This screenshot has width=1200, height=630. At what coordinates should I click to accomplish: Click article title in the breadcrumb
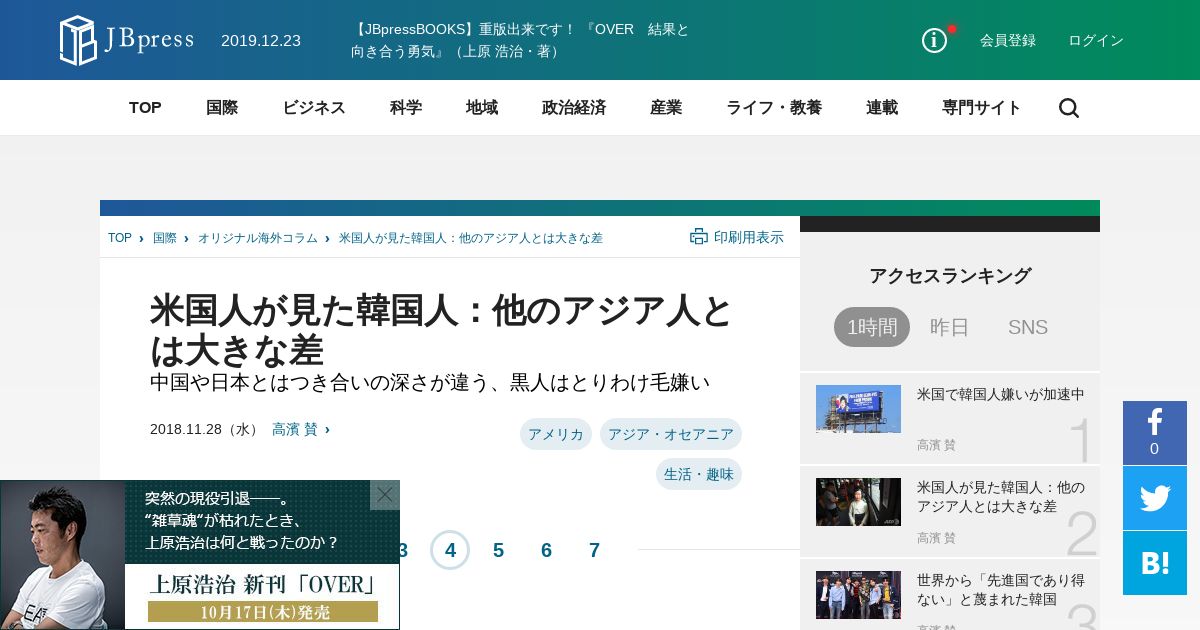471,238
